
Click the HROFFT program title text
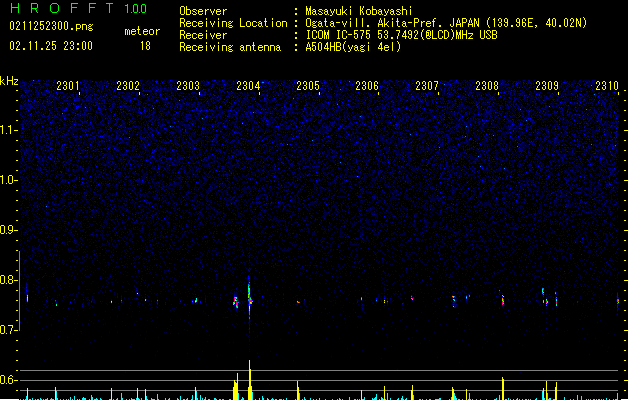(x=62, y=8)
